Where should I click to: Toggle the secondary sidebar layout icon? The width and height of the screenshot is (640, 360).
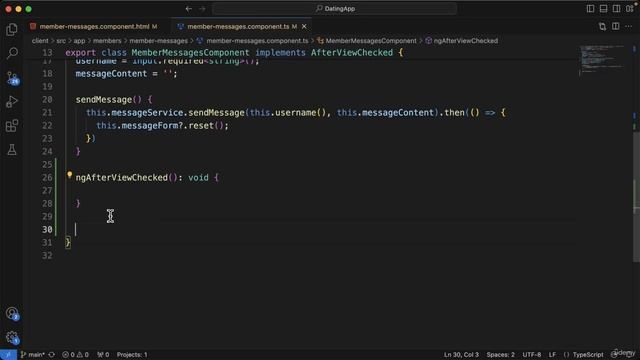point(616,9)
